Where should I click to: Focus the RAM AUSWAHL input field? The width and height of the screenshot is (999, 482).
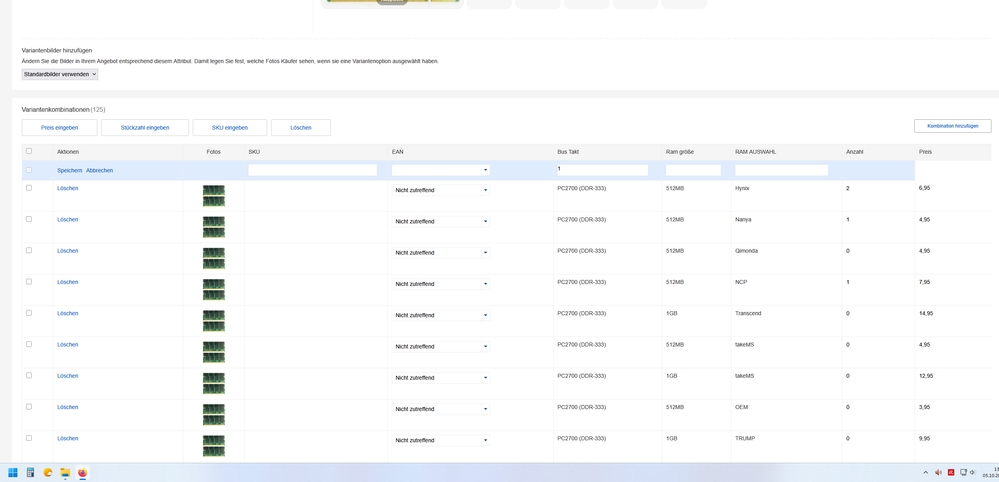click(x=782, y=171)
